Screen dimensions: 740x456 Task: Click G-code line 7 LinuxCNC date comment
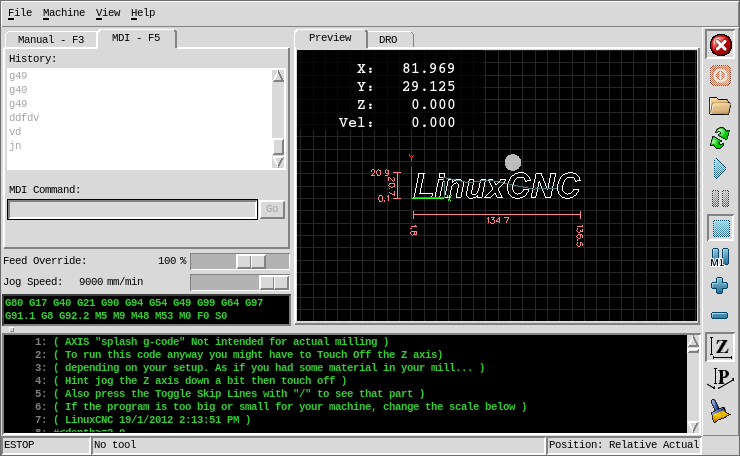pos(152,420)
